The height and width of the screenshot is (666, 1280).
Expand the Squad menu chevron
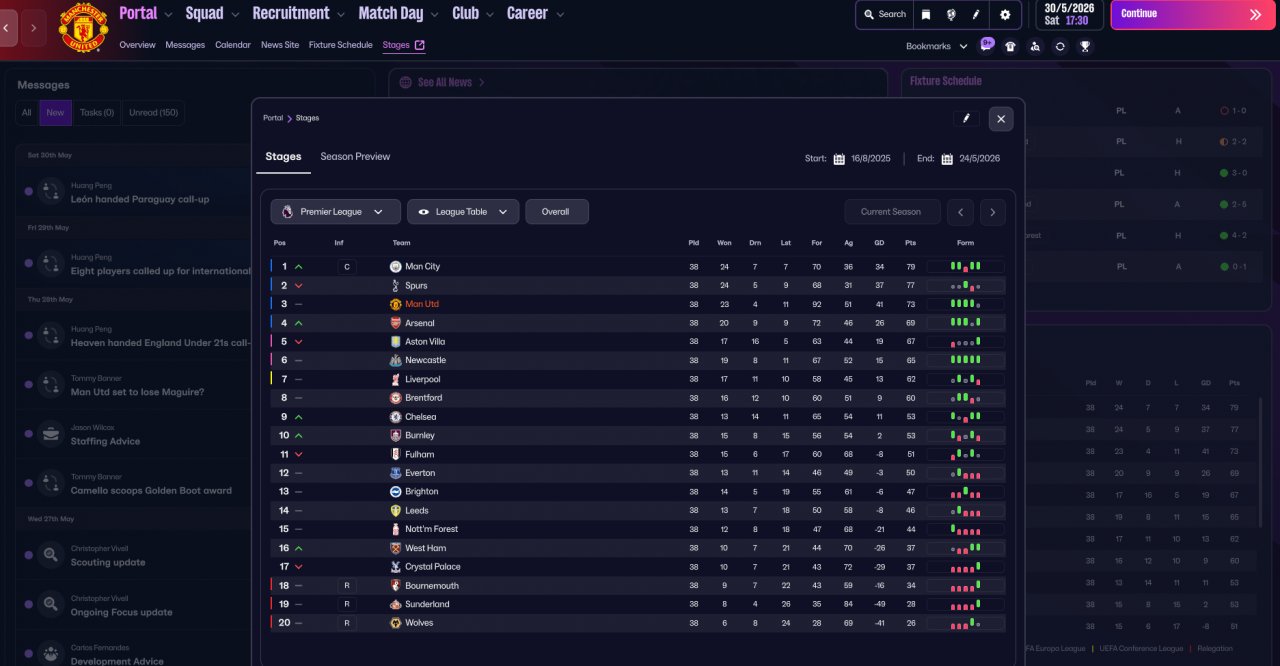[x=235, y=15]
